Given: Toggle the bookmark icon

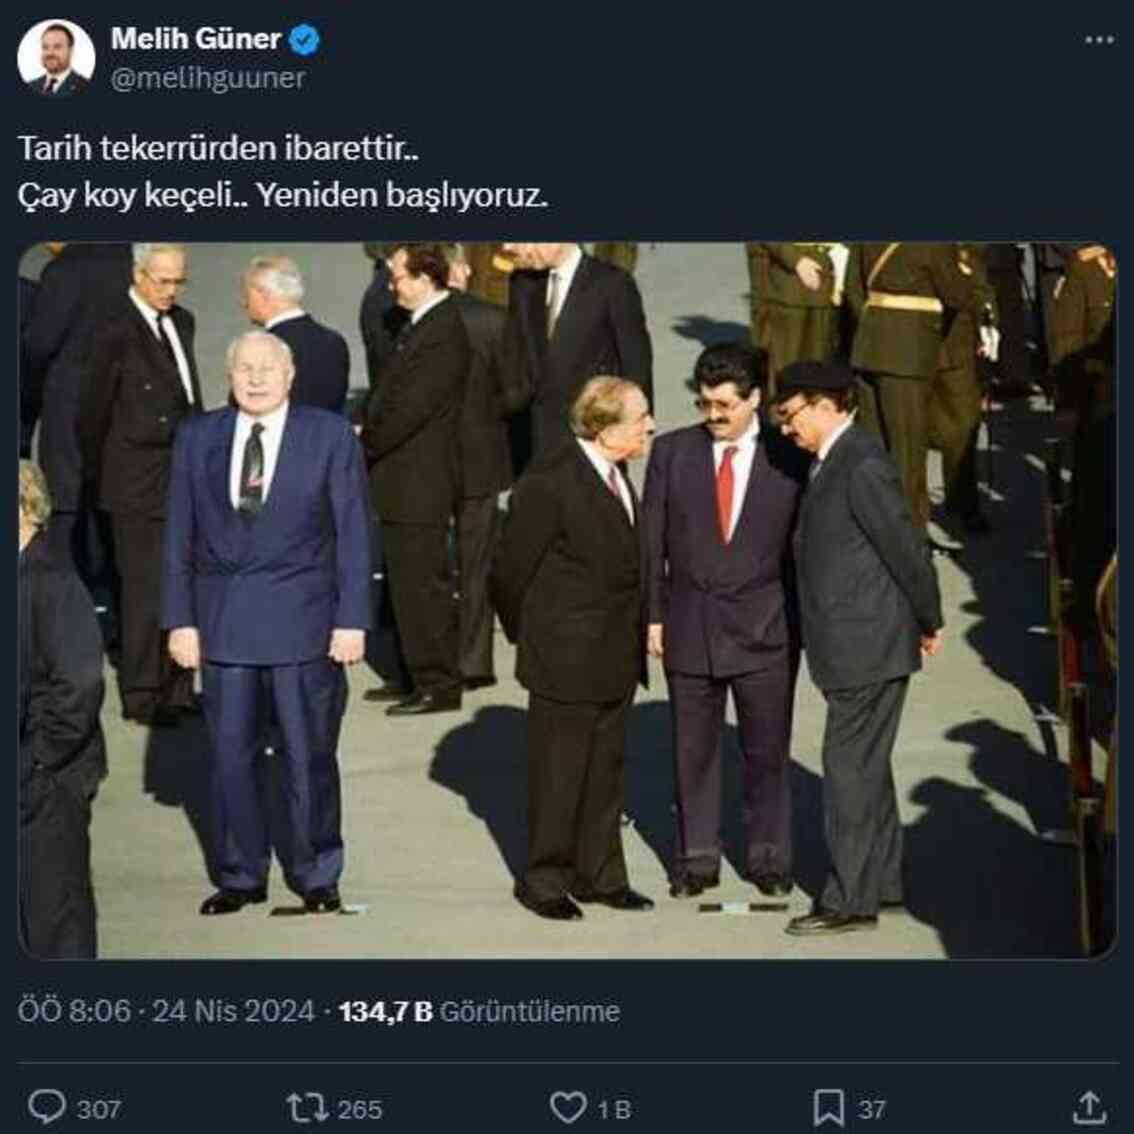Looking at the screenshot, I should coord(829,1107).
